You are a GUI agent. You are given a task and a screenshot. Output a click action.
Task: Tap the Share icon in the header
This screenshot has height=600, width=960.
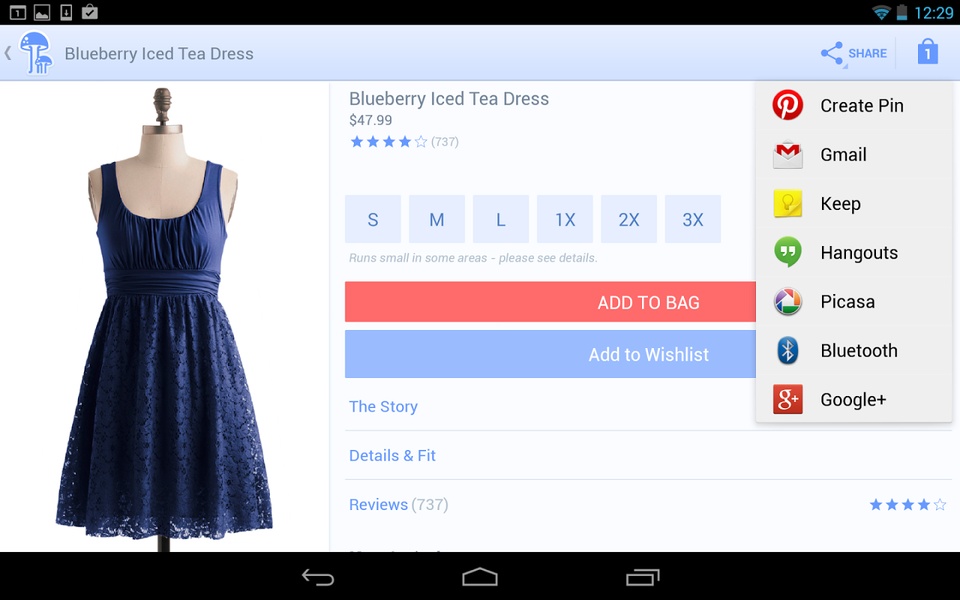(832, 53)
